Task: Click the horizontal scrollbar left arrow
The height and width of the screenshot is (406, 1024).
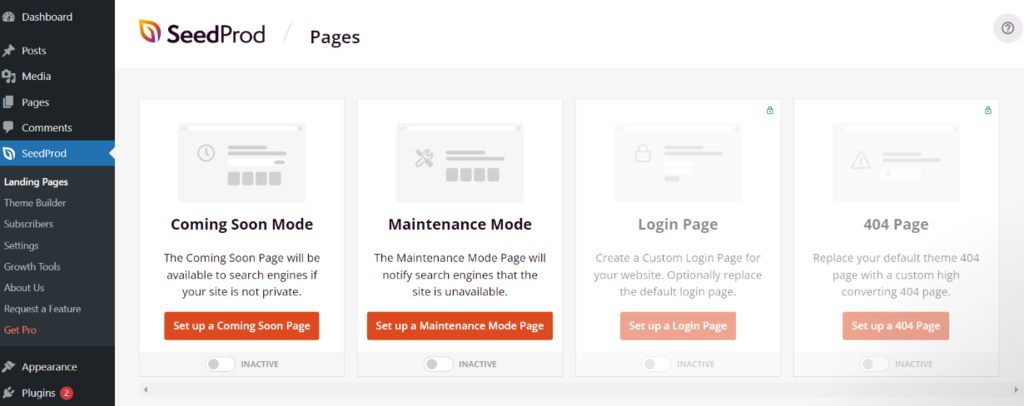Action: click(146, 390)
